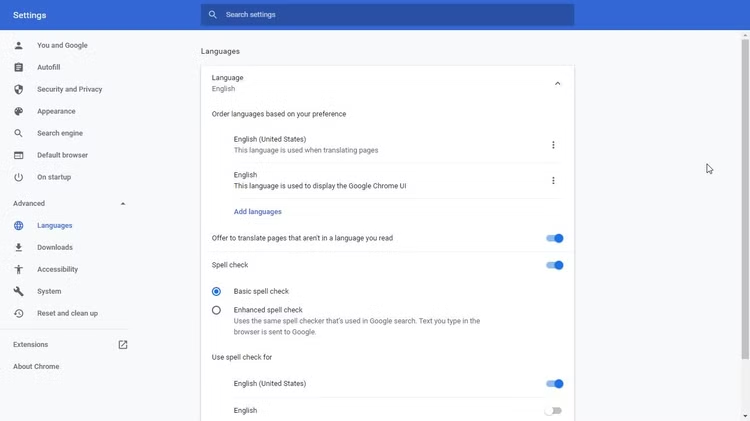Open the Downloads settings page

[x=55, y=247]
